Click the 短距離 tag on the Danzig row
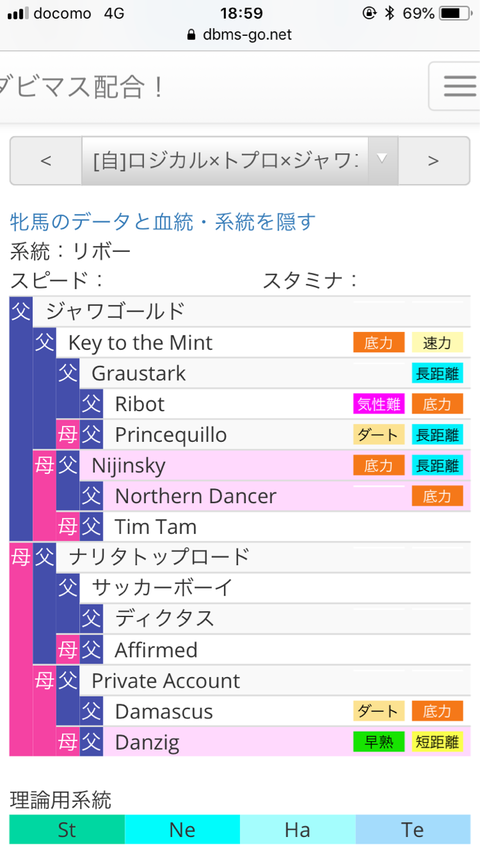 tap(438, 742)
